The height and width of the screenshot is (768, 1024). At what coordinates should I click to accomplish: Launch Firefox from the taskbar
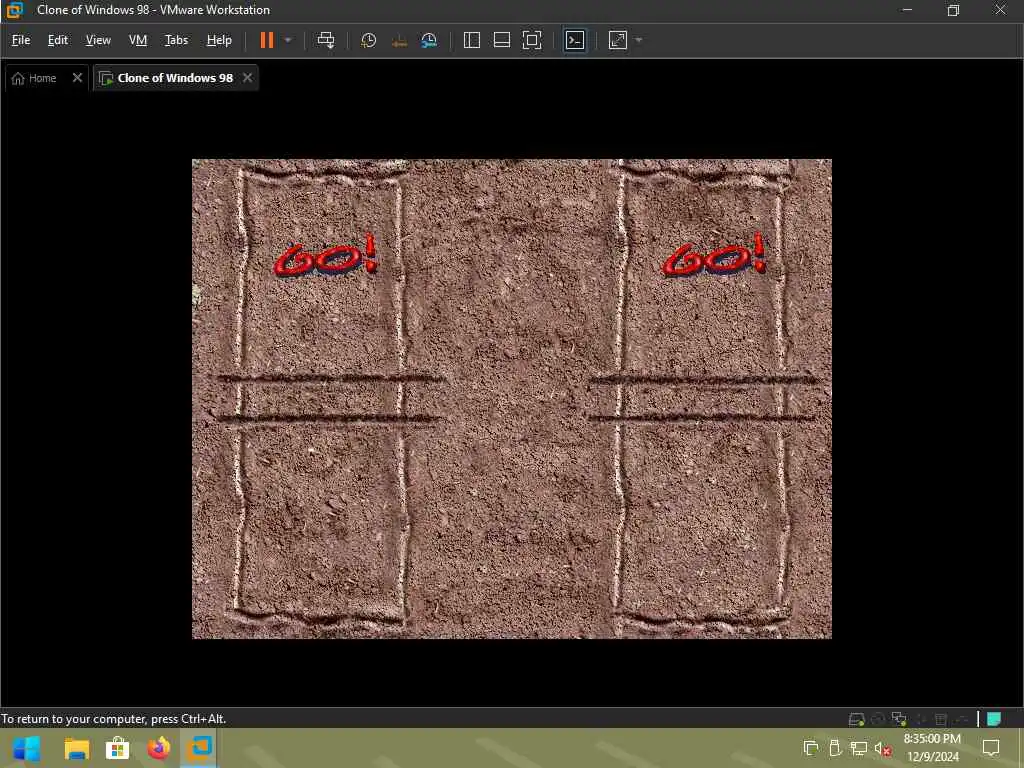[x=159, y=748]
